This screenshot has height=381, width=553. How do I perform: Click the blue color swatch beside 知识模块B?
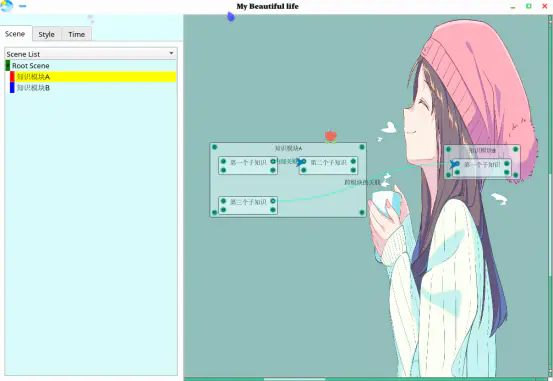(12, 87)
